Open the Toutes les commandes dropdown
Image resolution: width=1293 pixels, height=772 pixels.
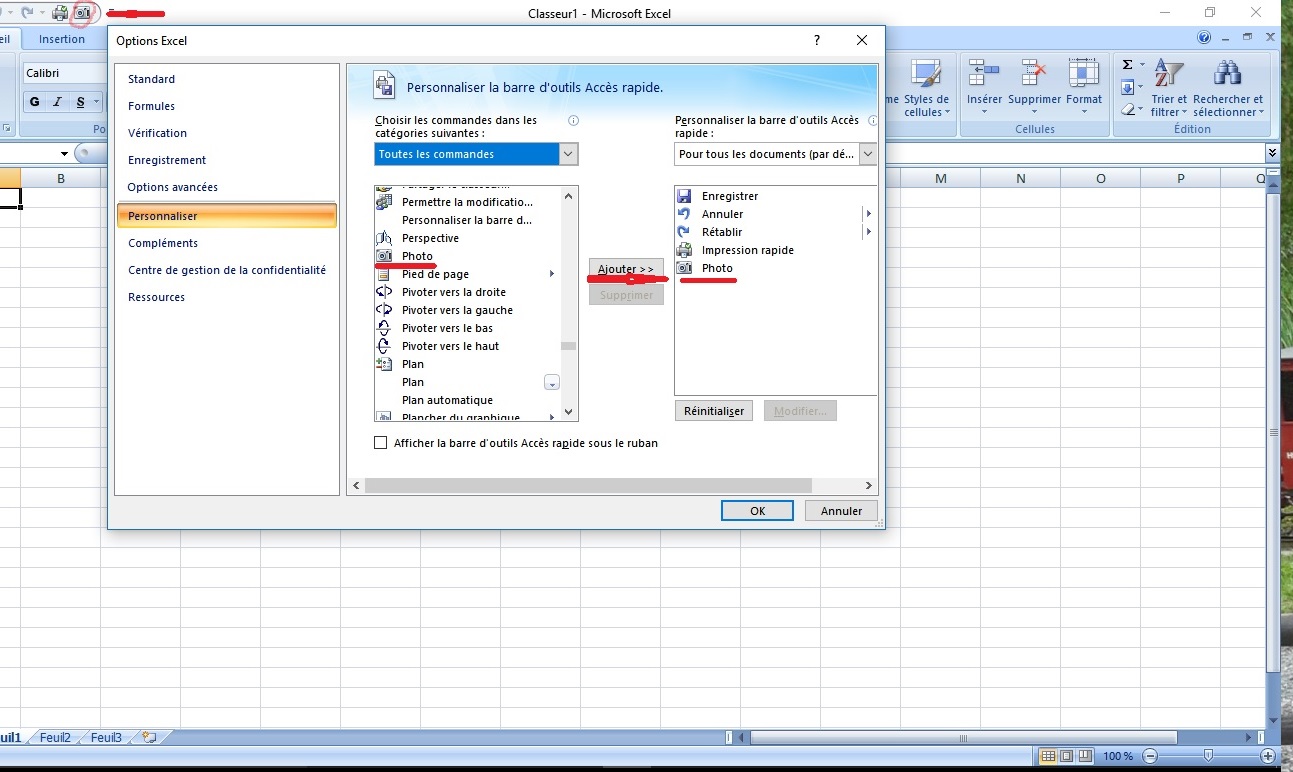click(x=568, y=154)
